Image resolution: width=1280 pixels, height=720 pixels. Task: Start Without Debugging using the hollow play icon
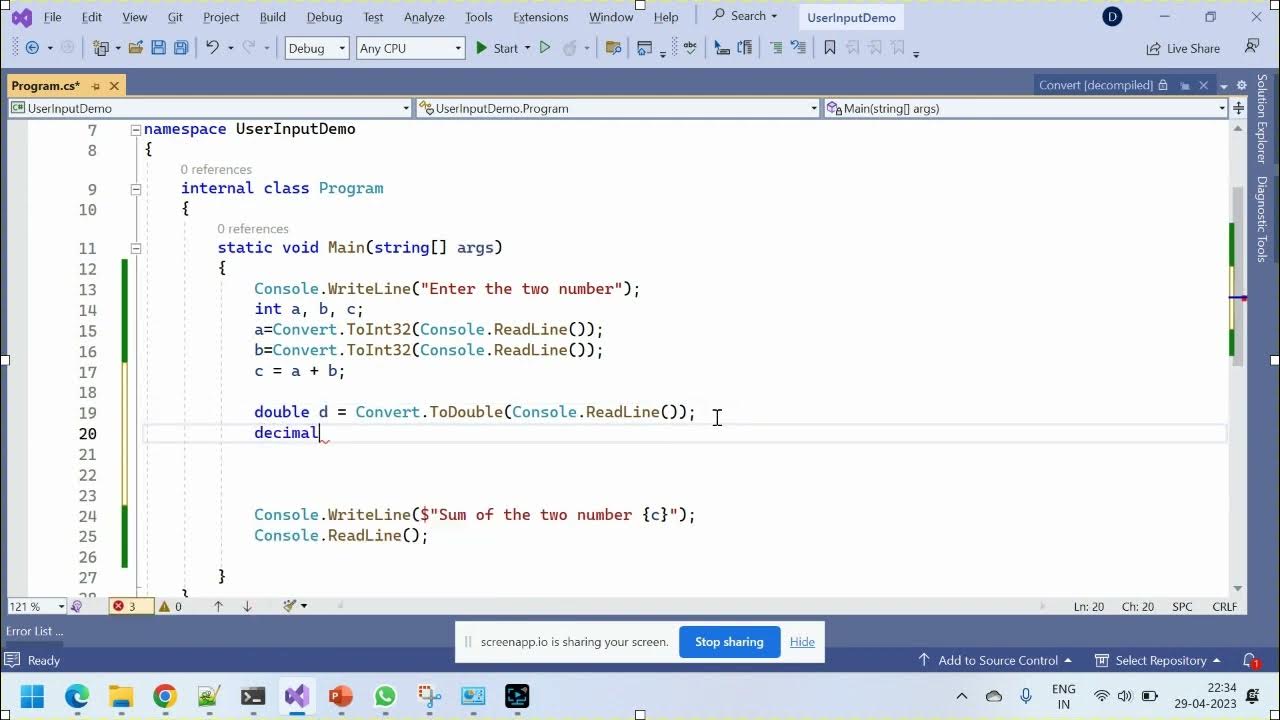point(545,48)
